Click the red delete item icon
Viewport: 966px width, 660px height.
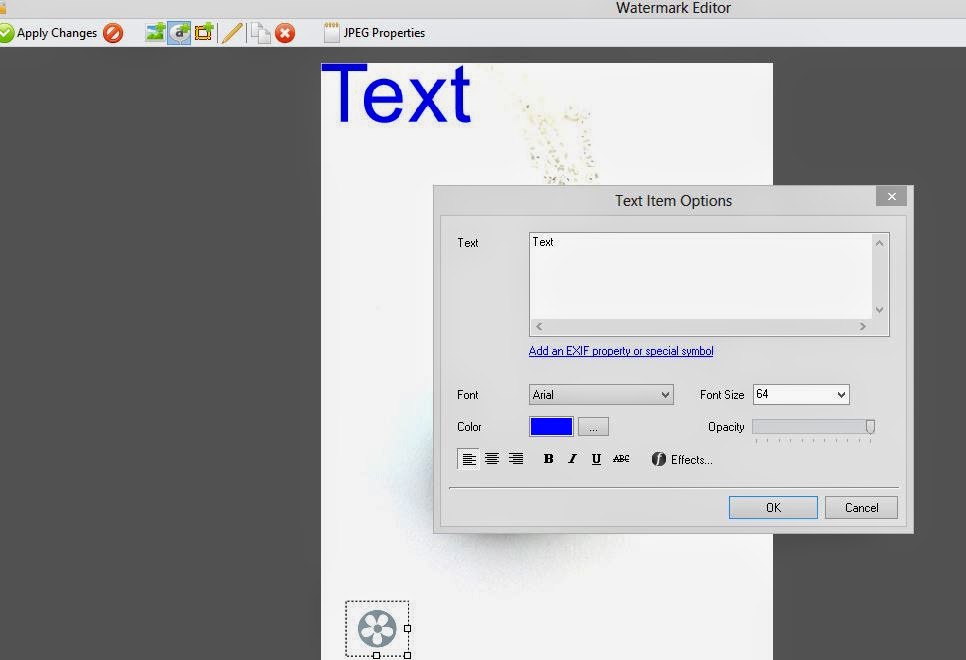click(x=285, y=33)
